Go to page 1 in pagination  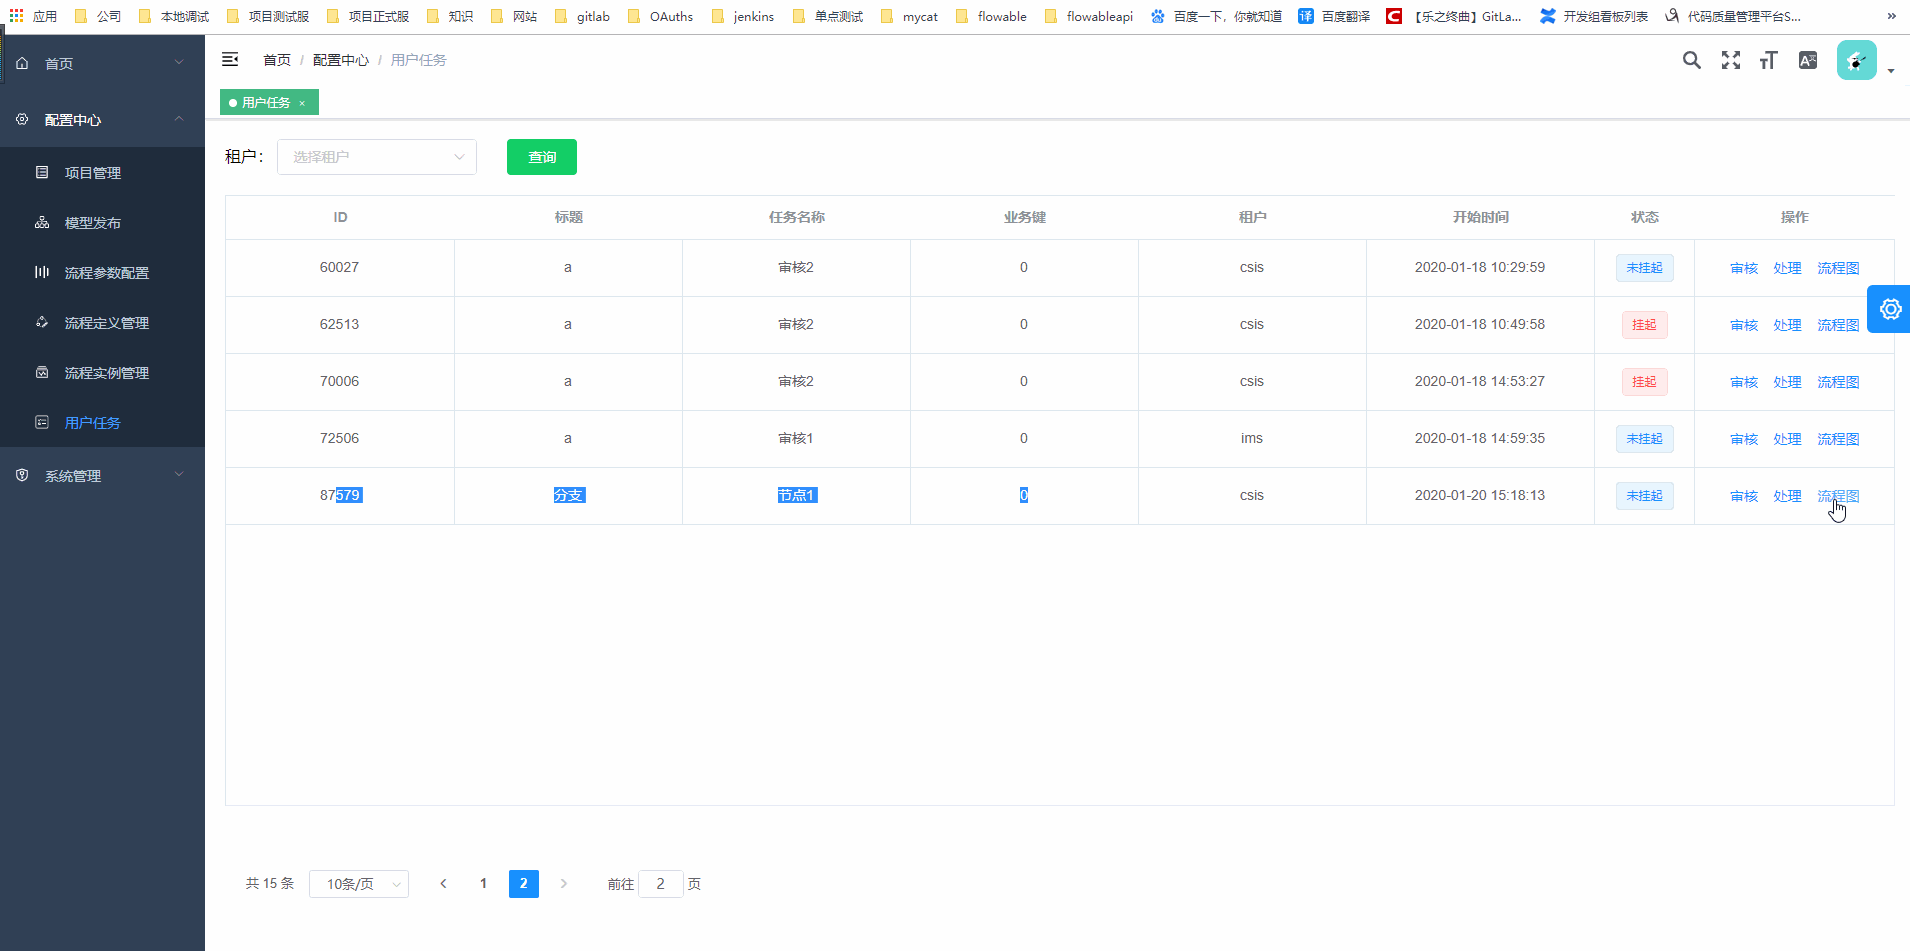click(x=483, y=884)
